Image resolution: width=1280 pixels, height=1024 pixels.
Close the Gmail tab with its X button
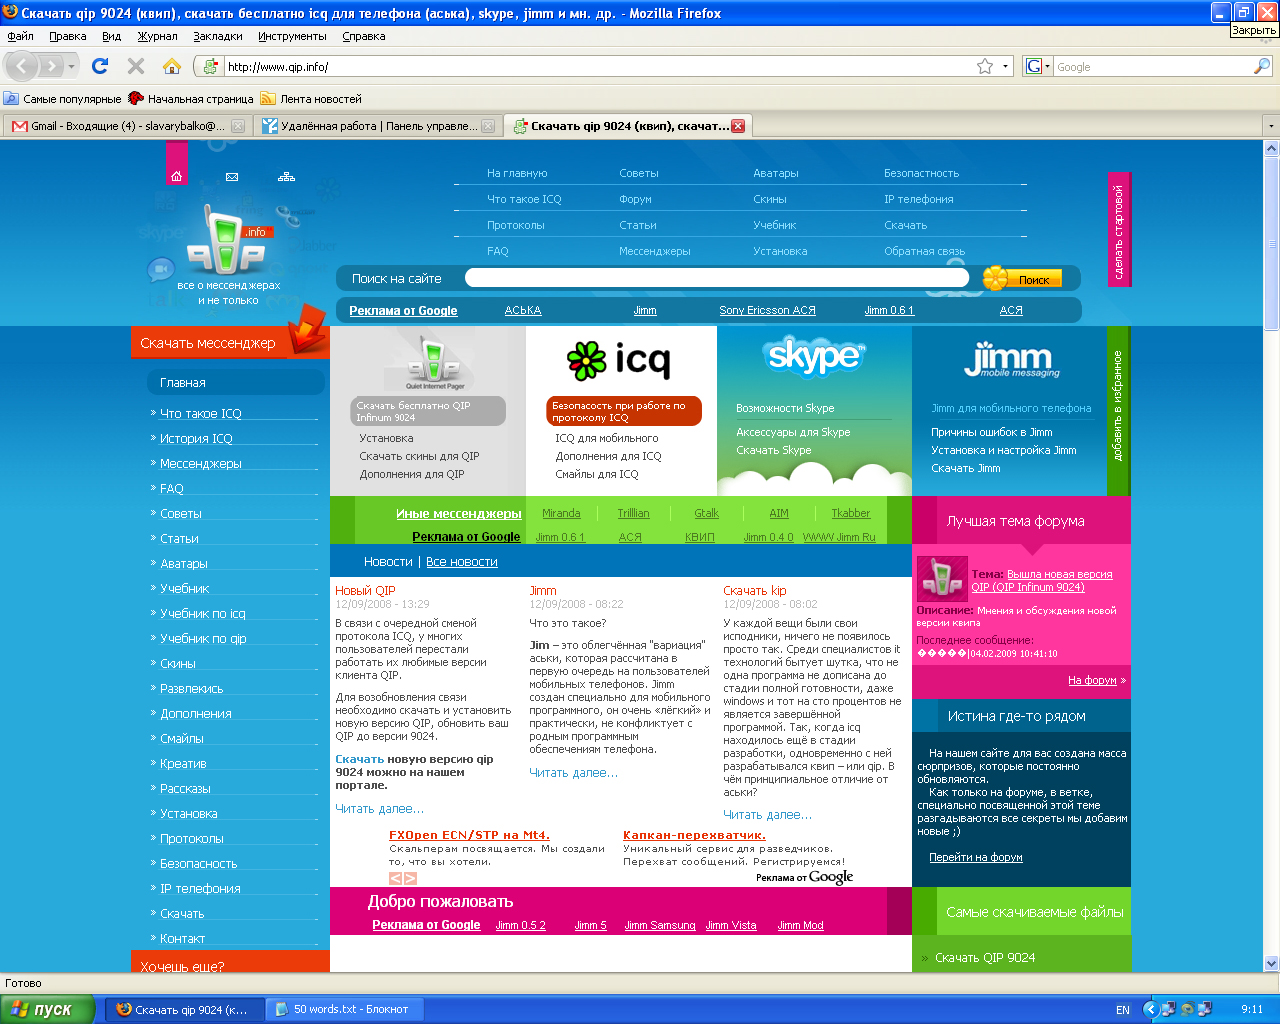(x=238, y=126)
